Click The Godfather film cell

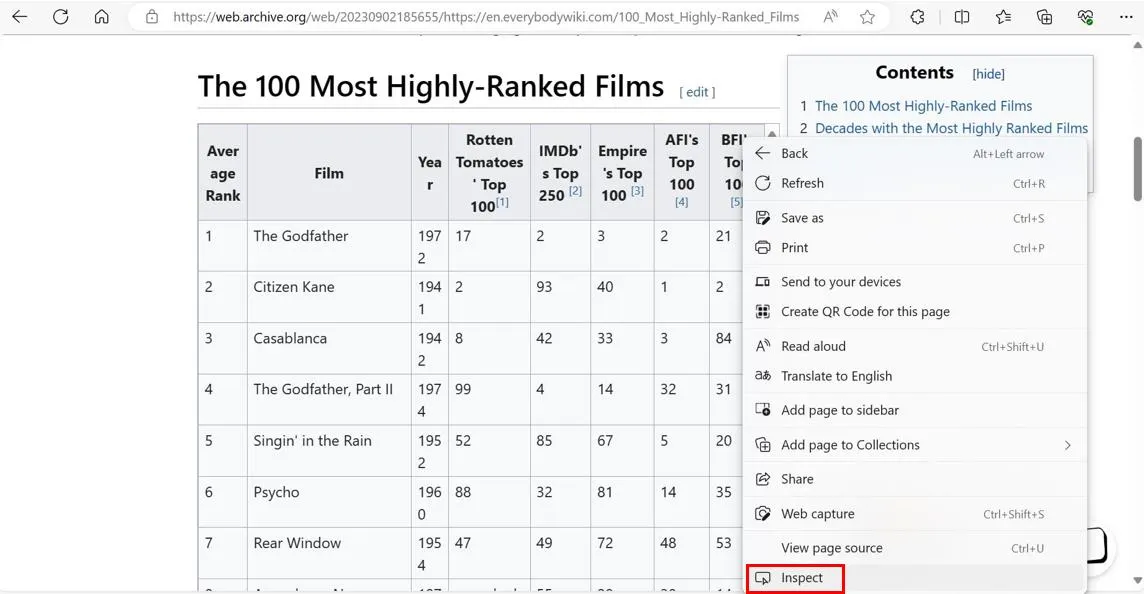click(329, 247)
